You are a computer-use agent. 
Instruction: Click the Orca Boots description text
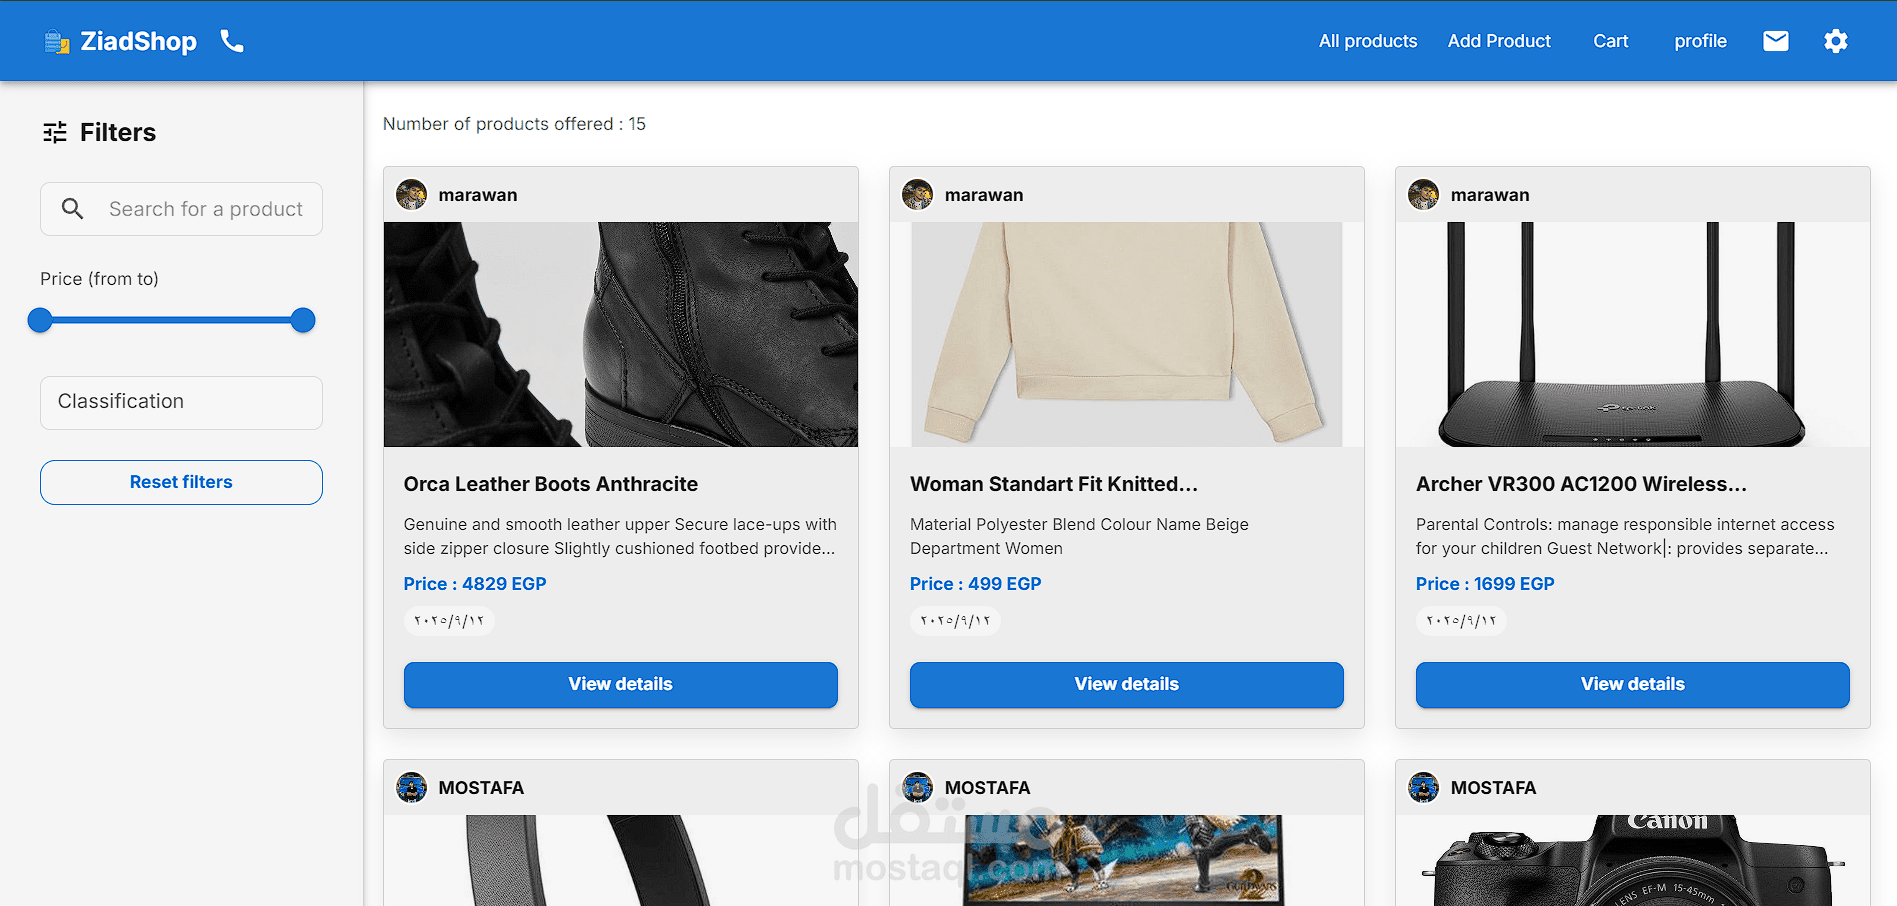(x=620, y=536)
